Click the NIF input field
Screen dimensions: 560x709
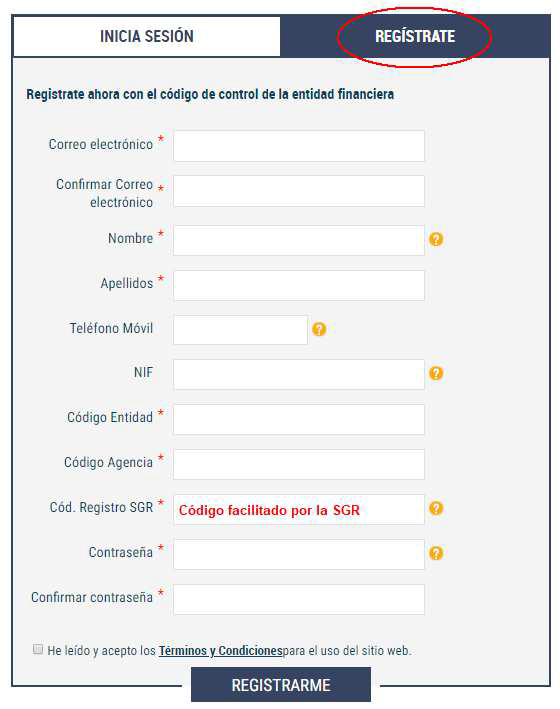pyautogui.click(x=299, y=374)
